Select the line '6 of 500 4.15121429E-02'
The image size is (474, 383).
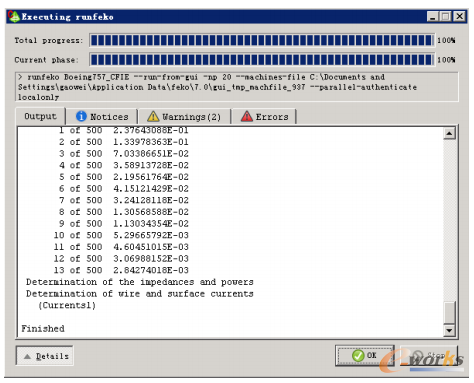click(x=124, y=189)
